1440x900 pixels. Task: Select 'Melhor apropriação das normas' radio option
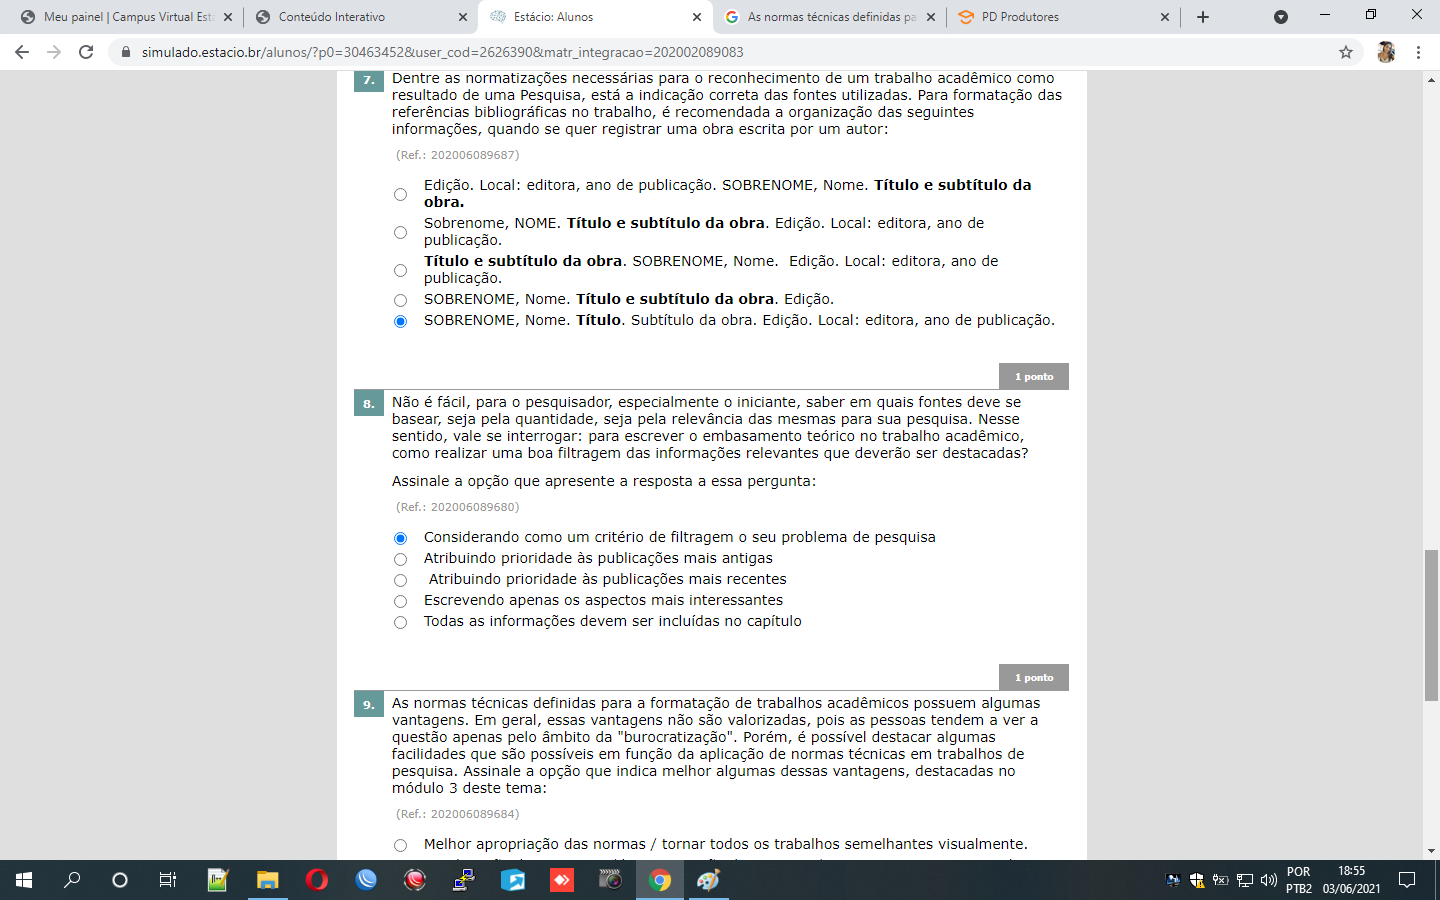[x=400, y=845]
